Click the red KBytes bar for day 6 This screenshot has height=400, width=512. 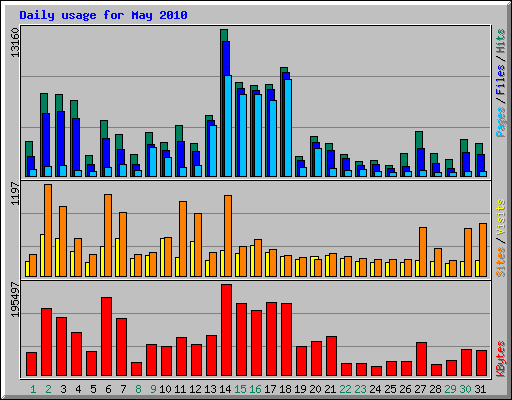pos(106,337)
